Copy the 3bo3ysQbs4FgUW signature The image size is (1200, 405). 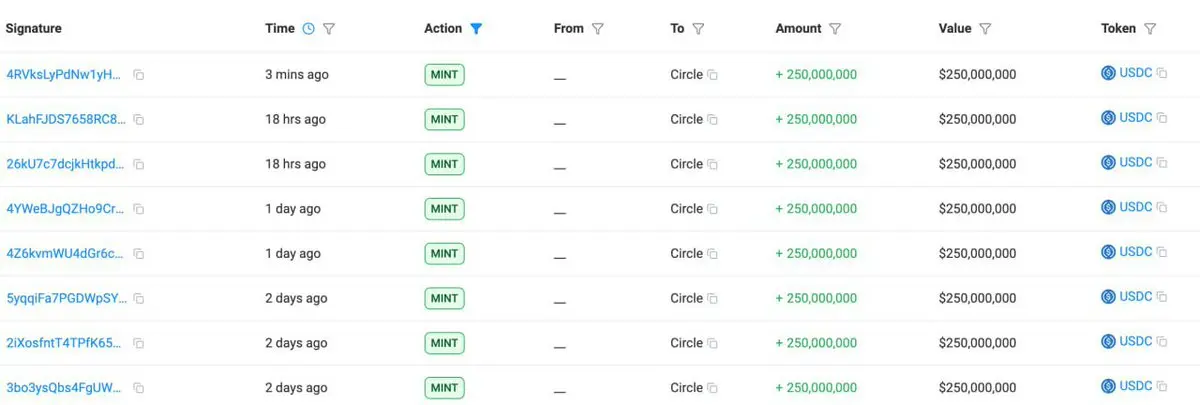click(x=139, y=388)
